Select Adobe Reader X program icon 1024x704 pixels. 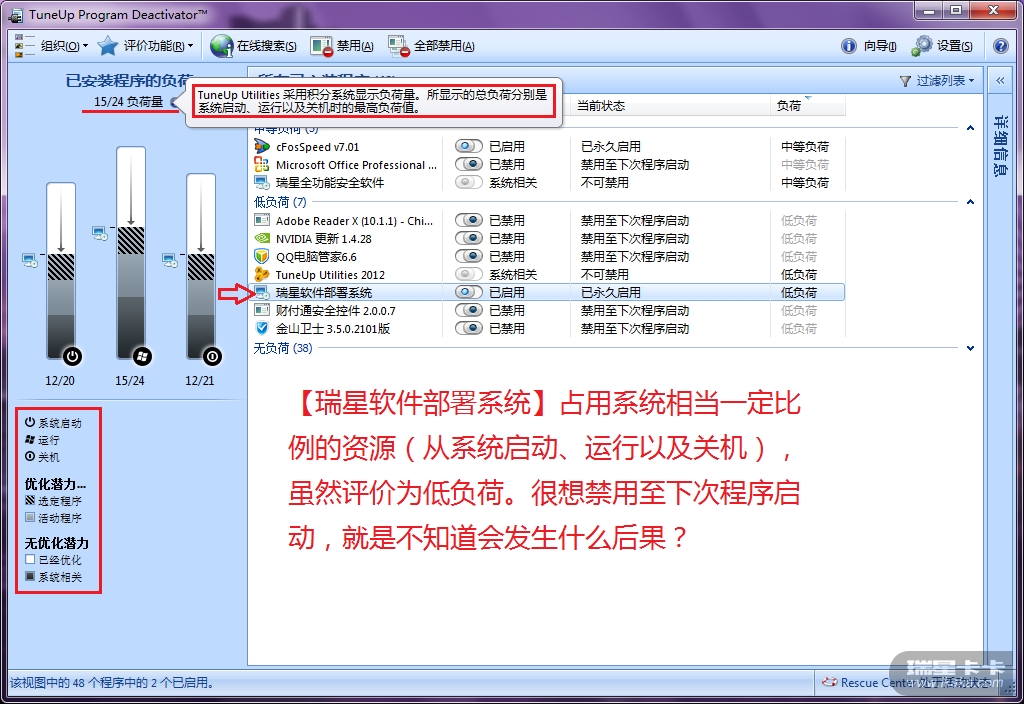pyautogui.click(x=262, y=220)
